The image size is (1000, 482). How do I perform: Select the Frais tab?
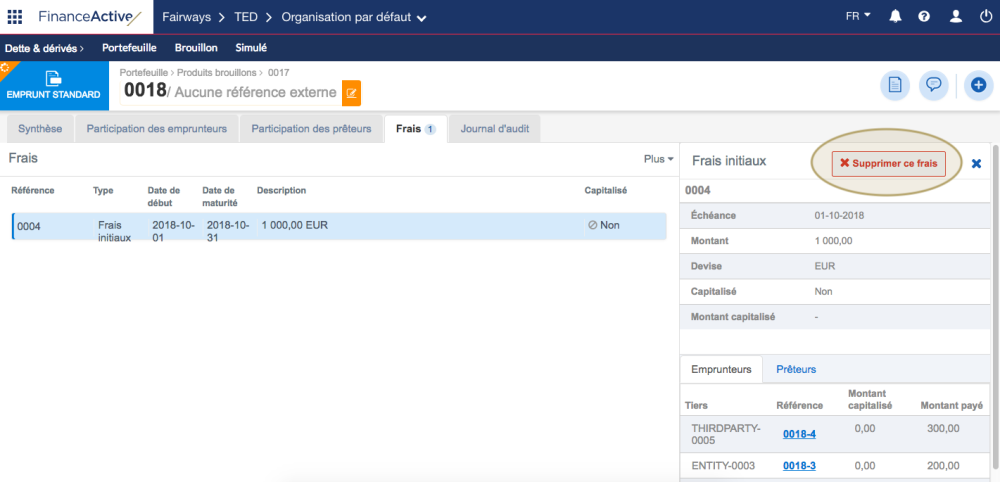(415, 129)
